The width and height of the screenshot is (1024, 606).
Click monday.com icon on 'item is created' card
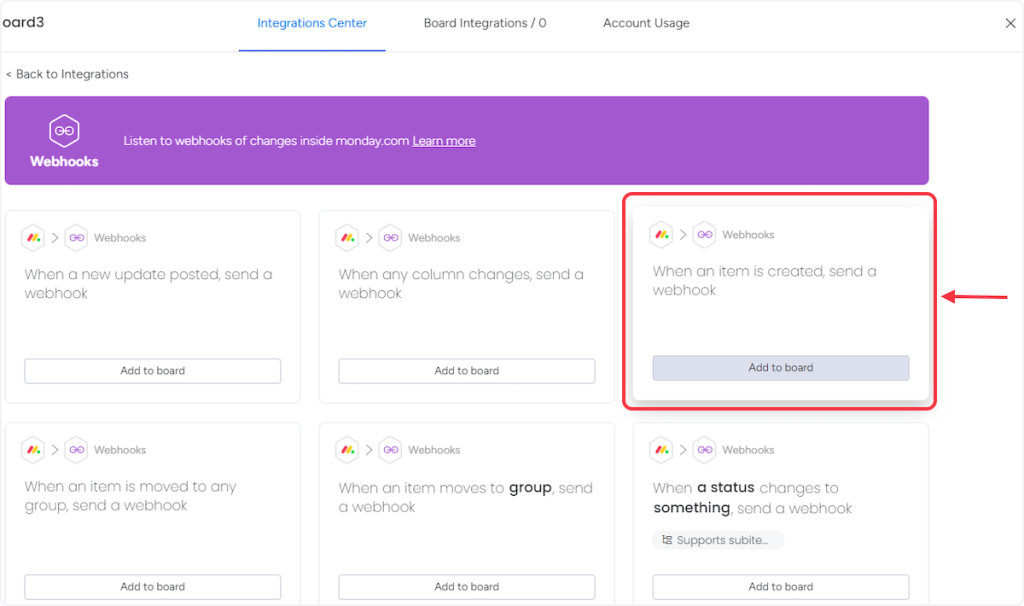661,235
